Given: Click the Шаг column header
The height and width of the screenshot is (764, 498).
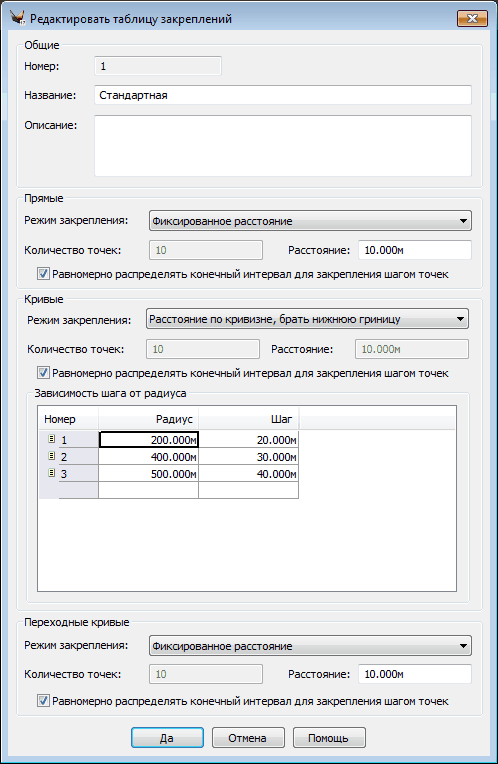Looking at the screenshot, I should [x=249, y=419].
